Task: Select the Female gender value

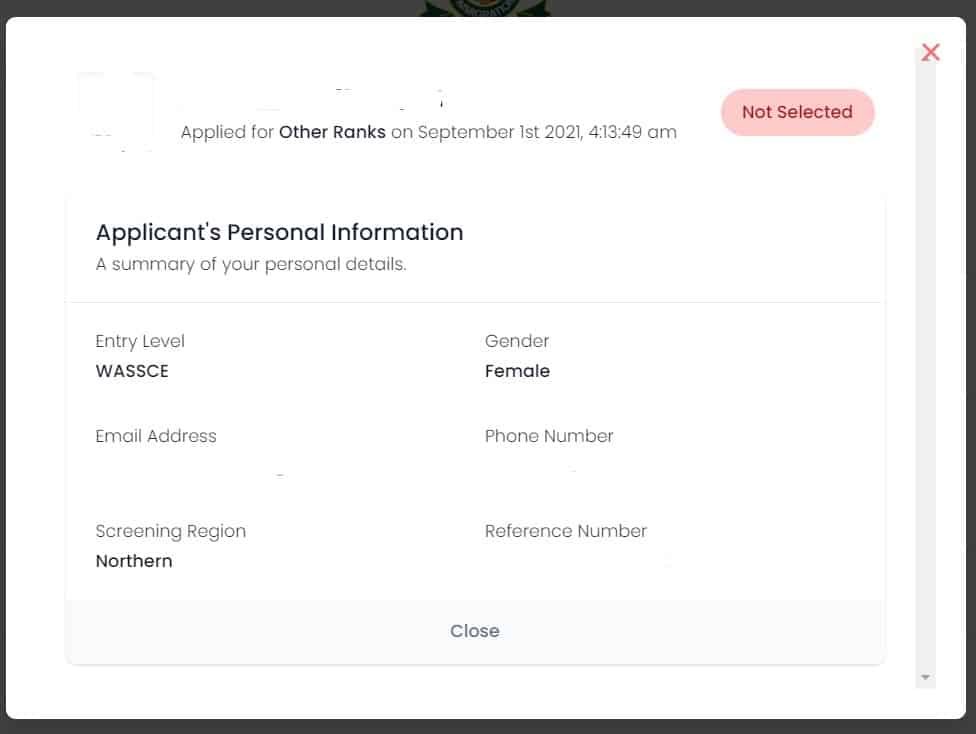Action: pos(517,371)
